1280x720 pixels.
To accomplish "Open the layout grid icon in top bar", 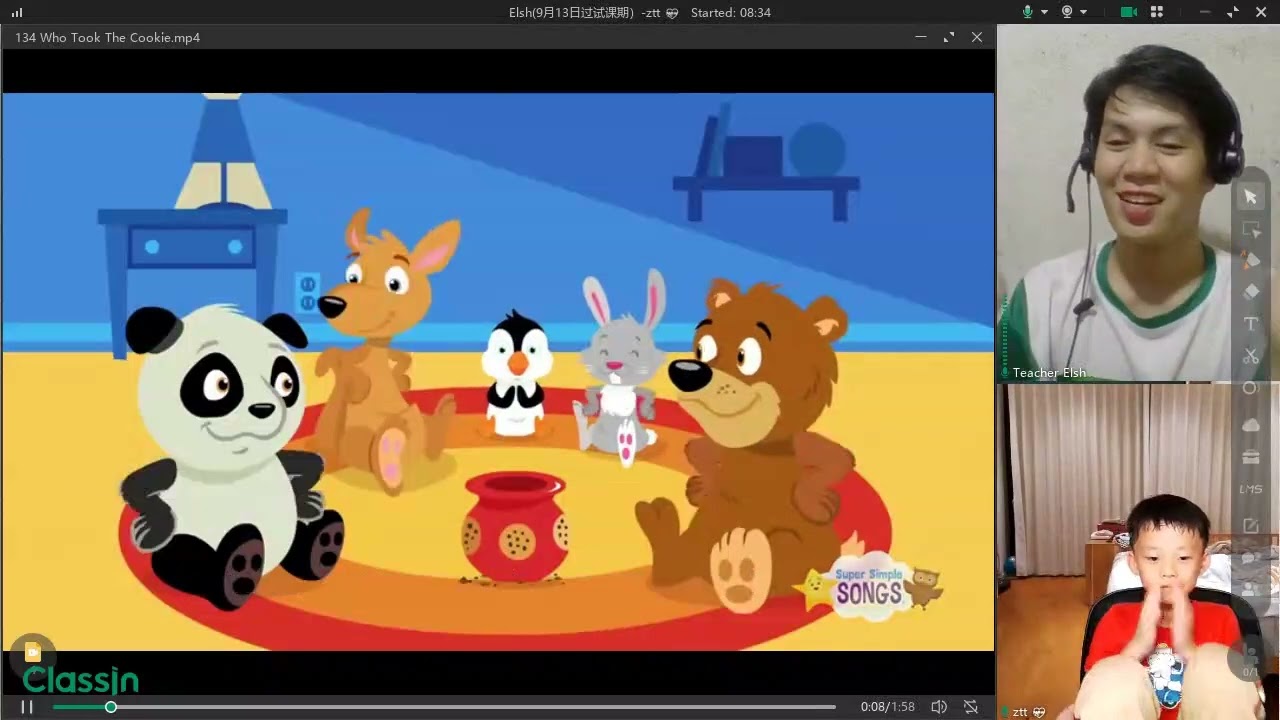I will pyautogui.click(x=1157, y=12).
